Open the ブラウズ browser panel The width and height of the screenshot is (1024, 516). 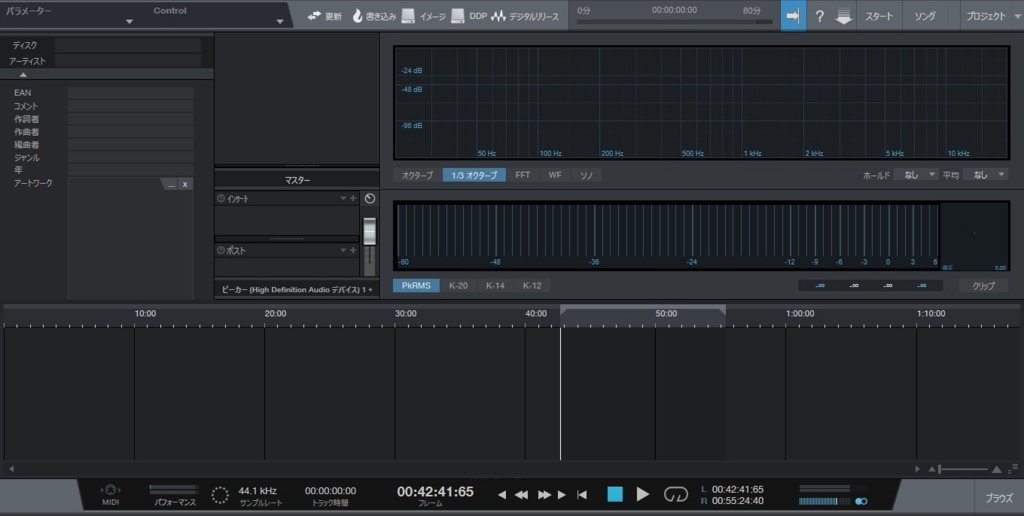tap(999, 498)
